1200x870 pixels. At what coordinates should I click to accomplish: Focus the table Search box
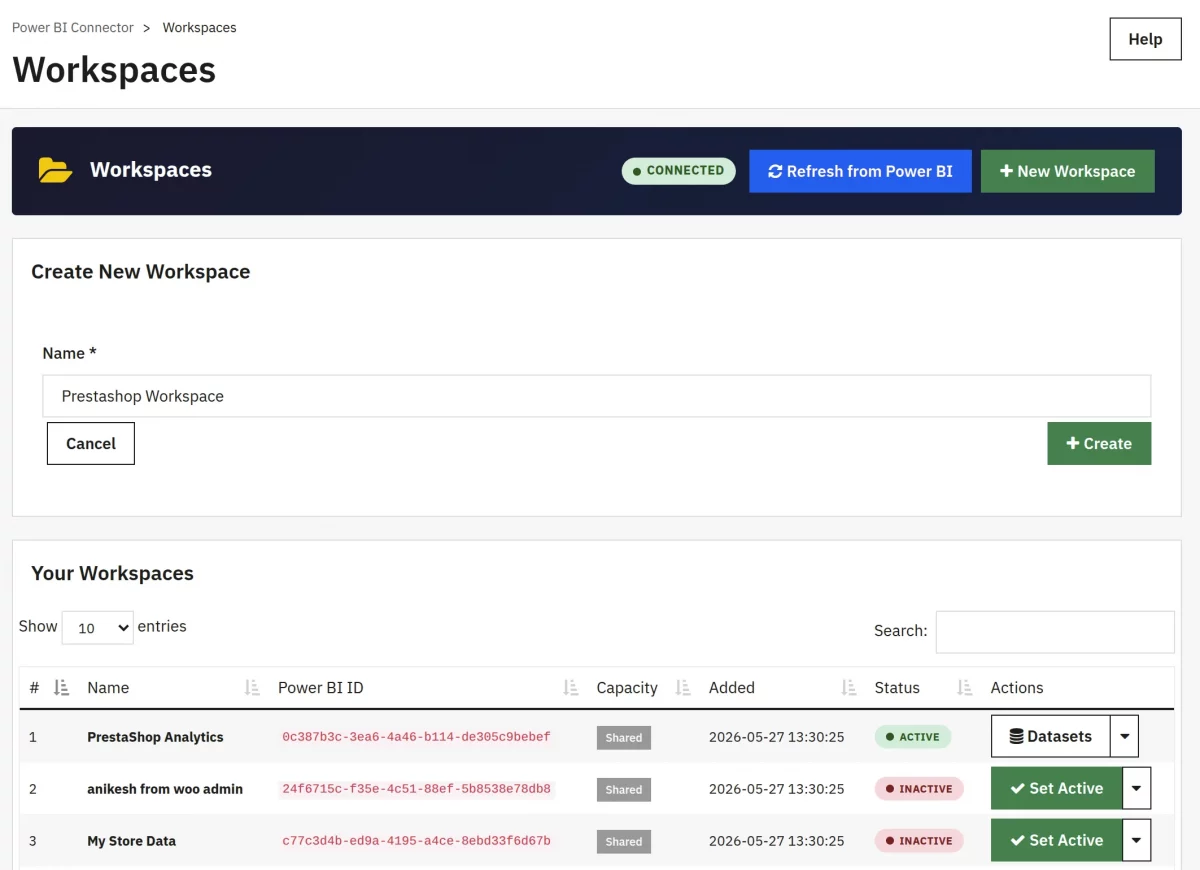pyautogui.click(x=1055, y=632)
